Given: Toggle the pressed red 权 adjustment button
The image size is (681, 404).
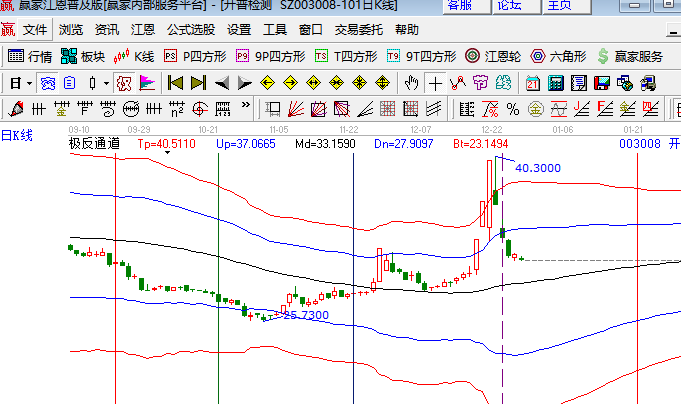Looking at the screenshot, I should [x=124, y=83].
